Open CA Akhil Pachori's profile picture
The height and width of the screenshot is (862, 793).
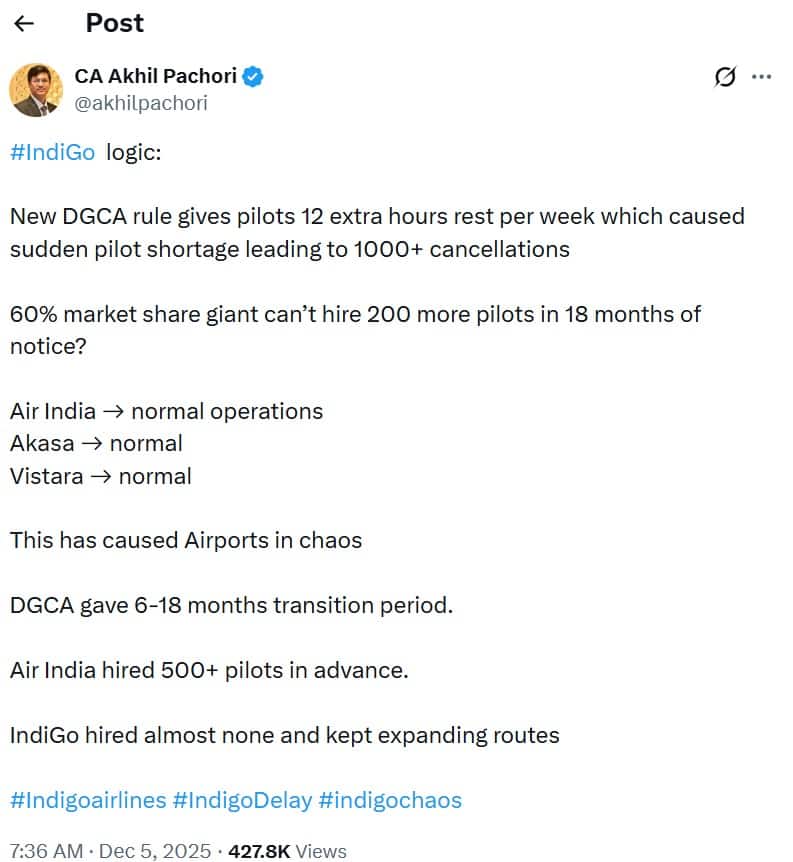coord(36,89)
